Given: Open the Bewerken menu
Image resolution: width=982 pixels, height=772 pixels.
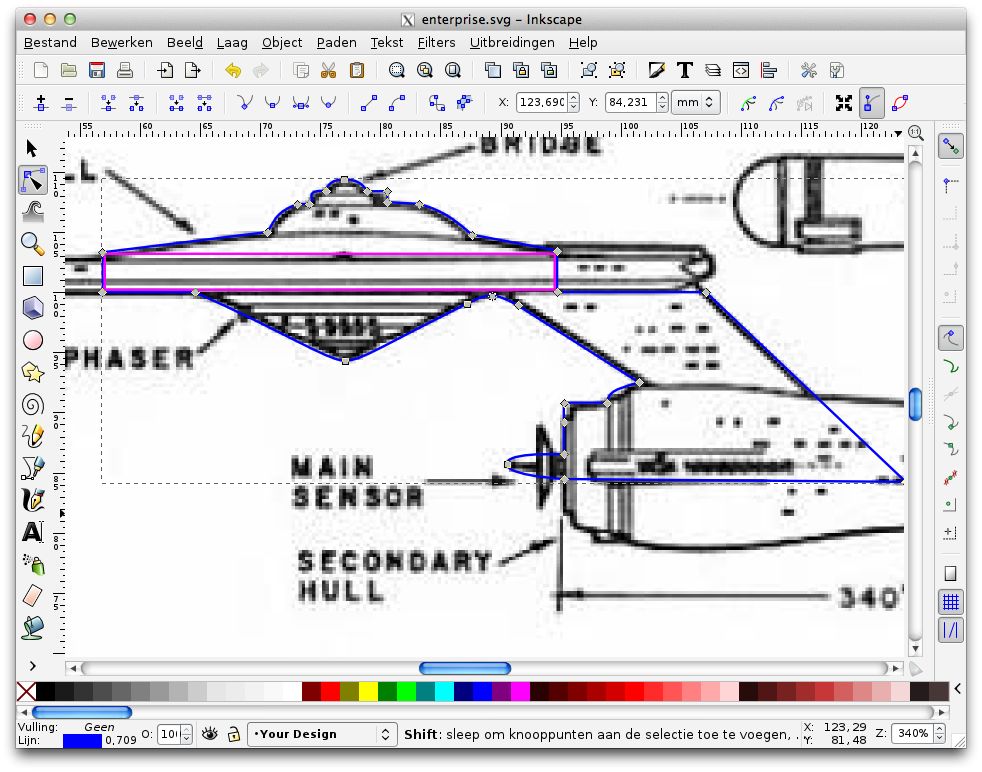Looking at the screenshot, I should coord(121,43).
